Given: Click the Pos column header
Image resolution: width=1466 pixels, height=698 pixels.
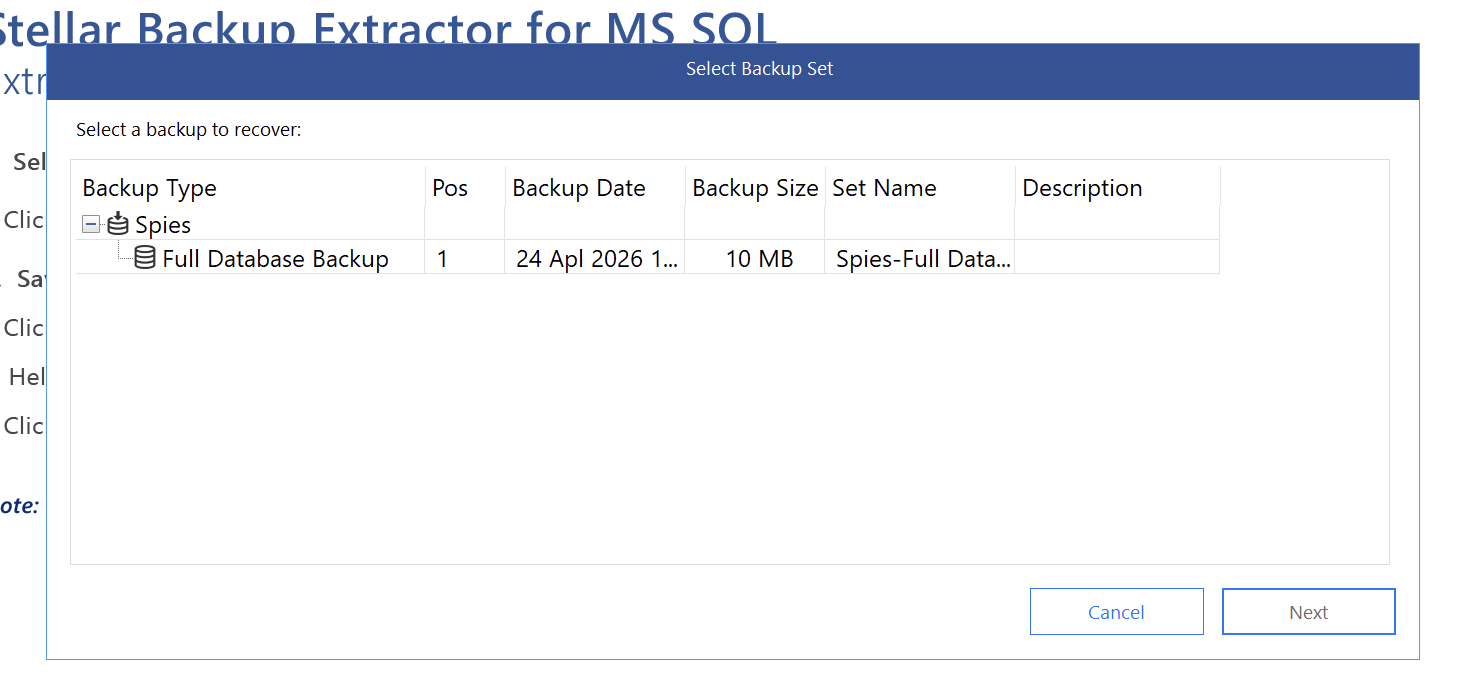Looking at the screenshot, I should coord(465,188).
